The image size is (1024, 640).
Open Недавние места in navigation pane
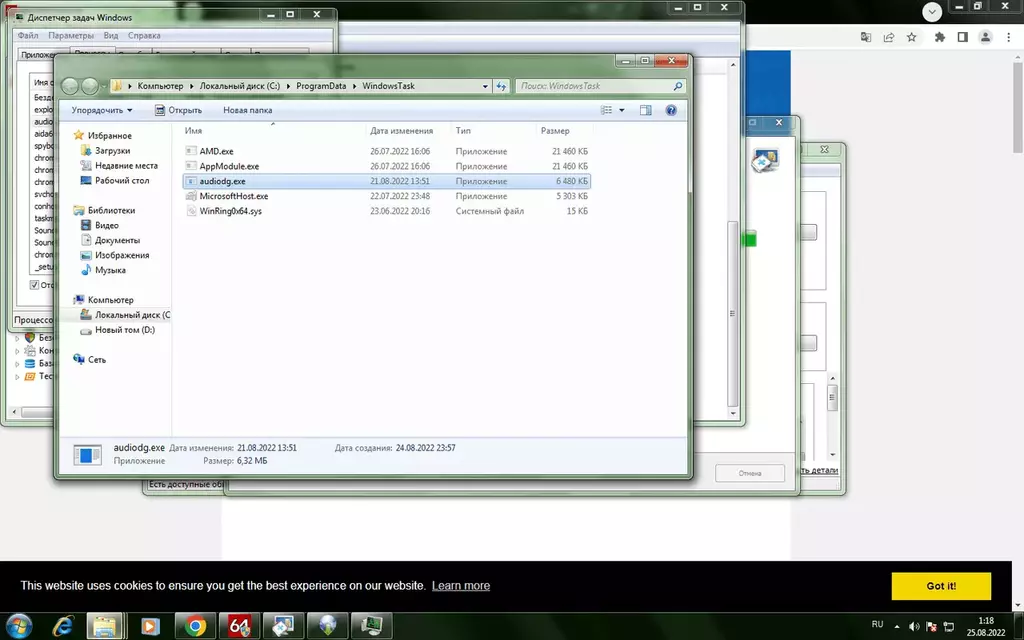click(126, 165)
